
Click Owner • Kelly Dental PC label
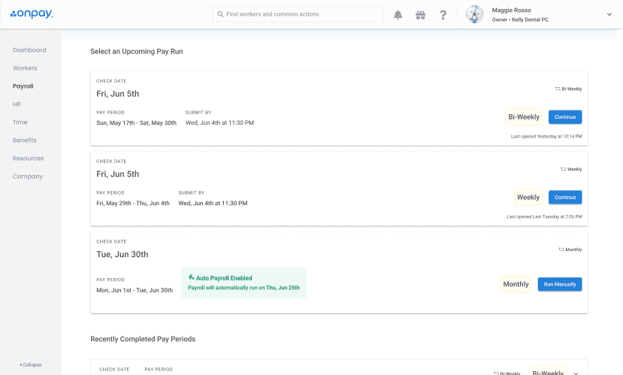coord(520,19)
